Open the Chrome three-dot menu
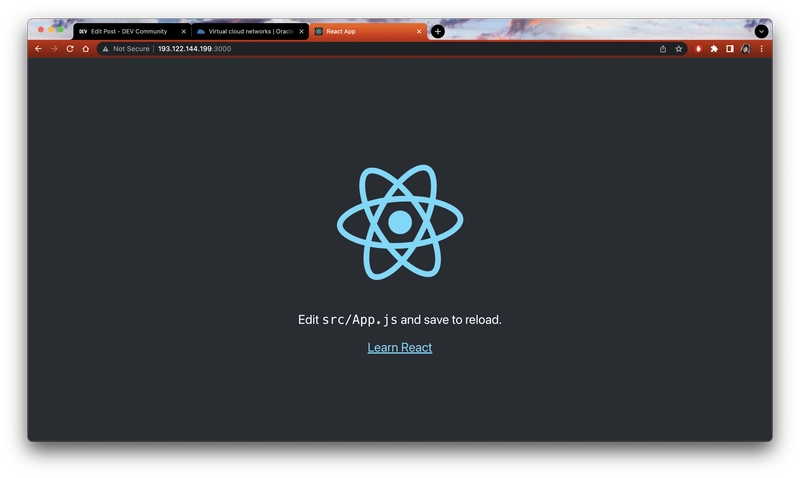Screen dimensions: 800x478 [762, 49]
